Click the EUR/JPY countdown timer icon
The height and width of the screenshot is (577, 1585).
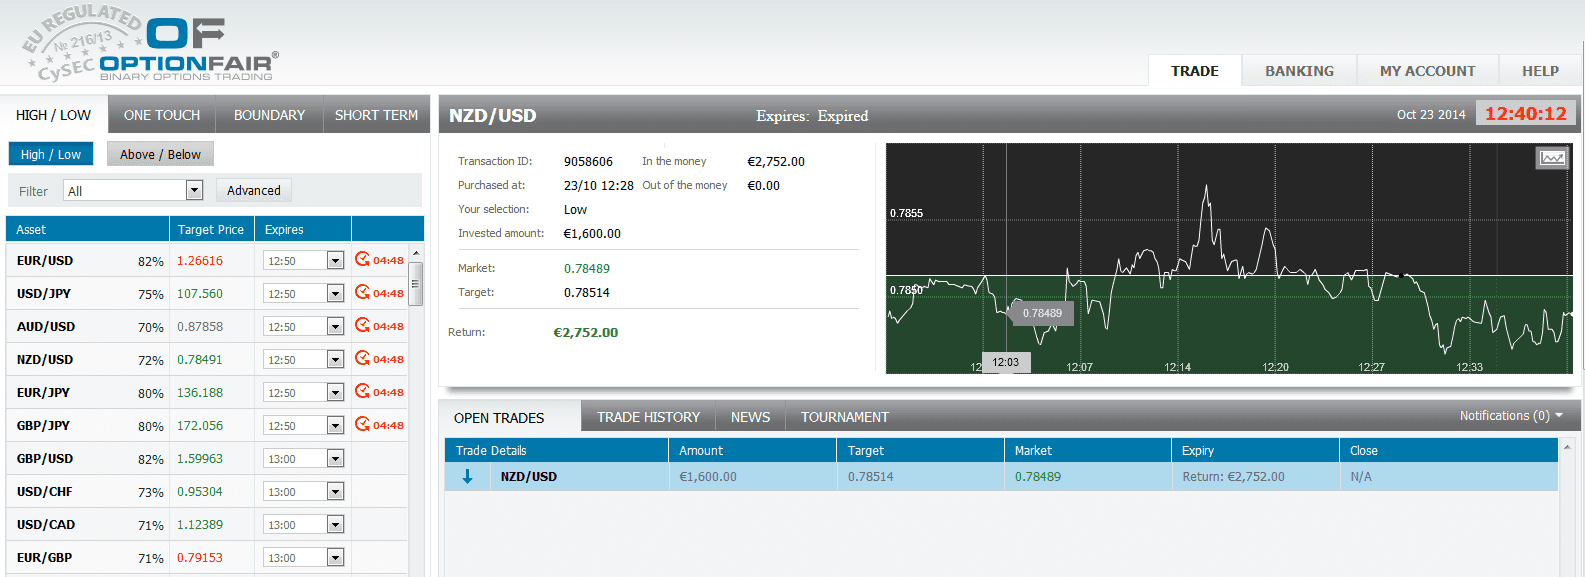(362, 392)
